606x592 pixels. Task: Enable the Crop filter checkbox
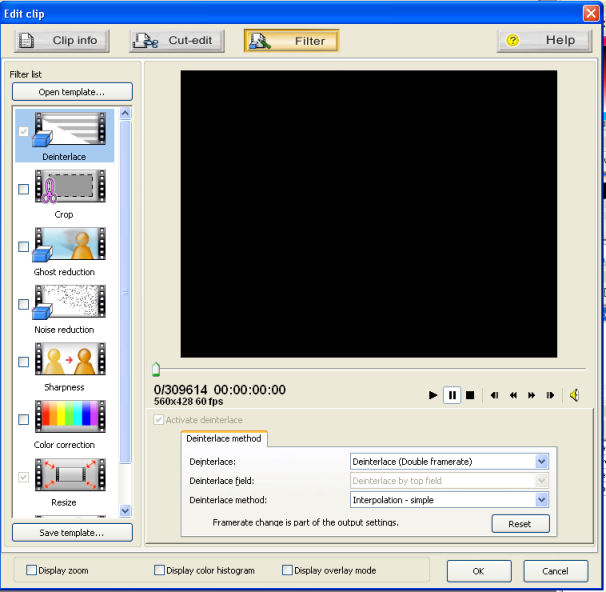(x=24, y=189)
